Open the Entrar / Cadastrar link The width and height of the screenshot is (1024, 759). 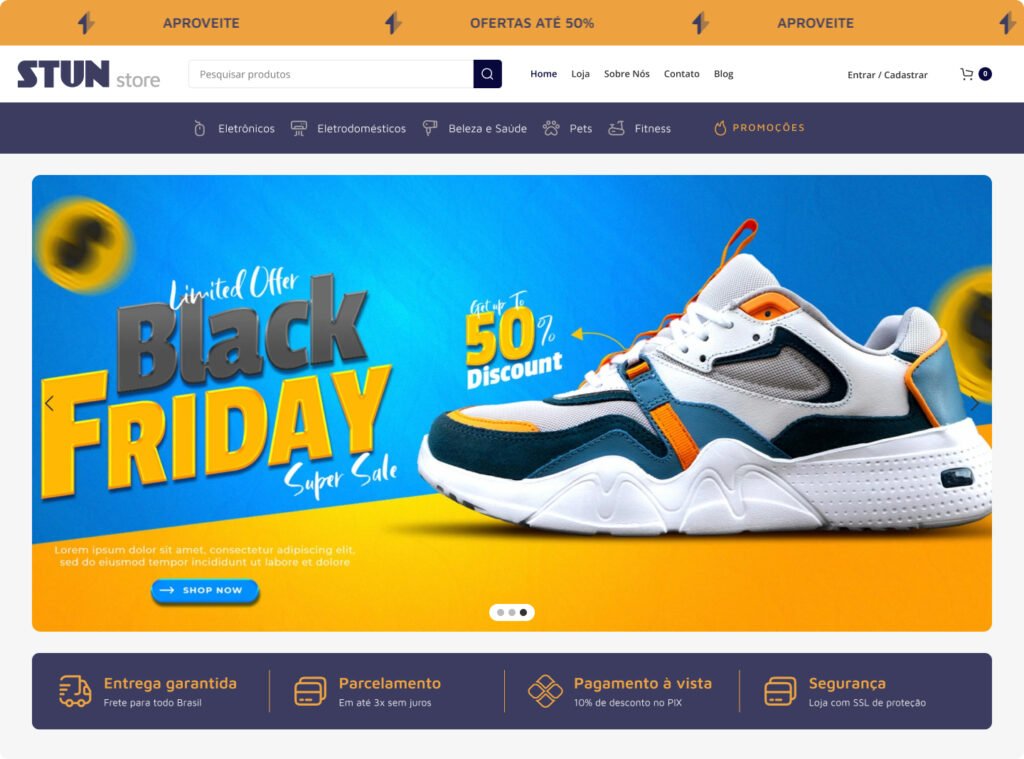coord(887,74)
